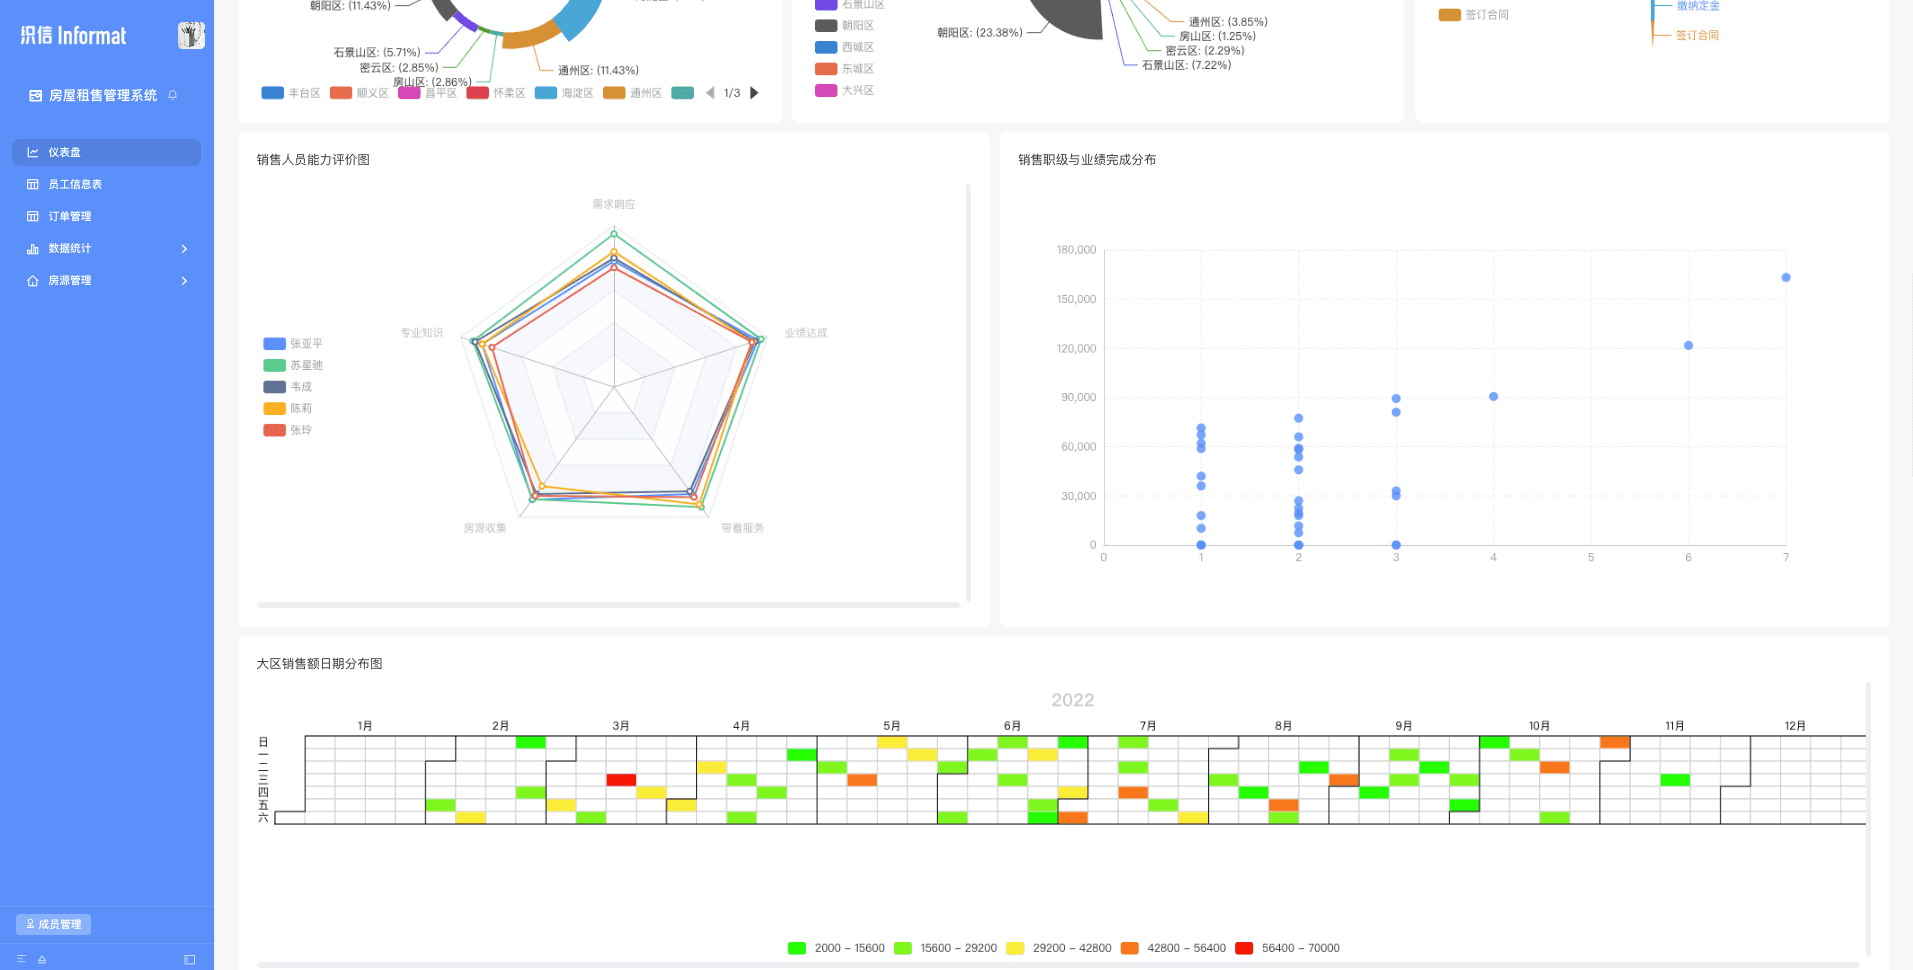
Task: Click the 带看服务 radar axis label
Action: 743,528
